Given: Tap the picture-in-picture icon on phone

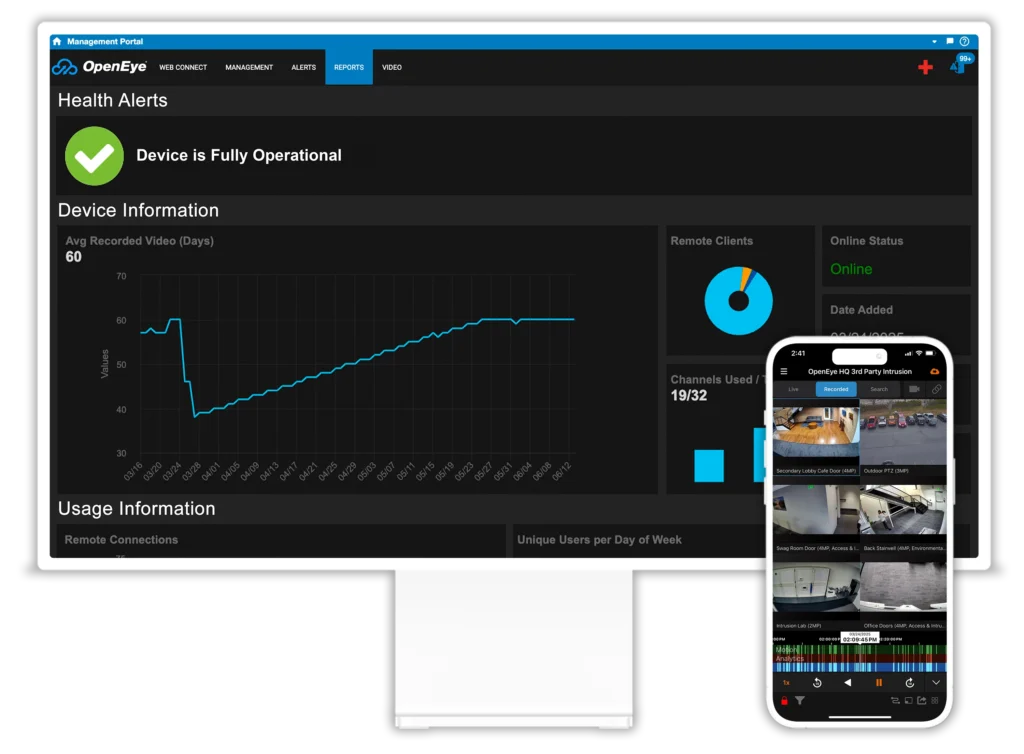Looking at the screenshot, I should 908,700.
